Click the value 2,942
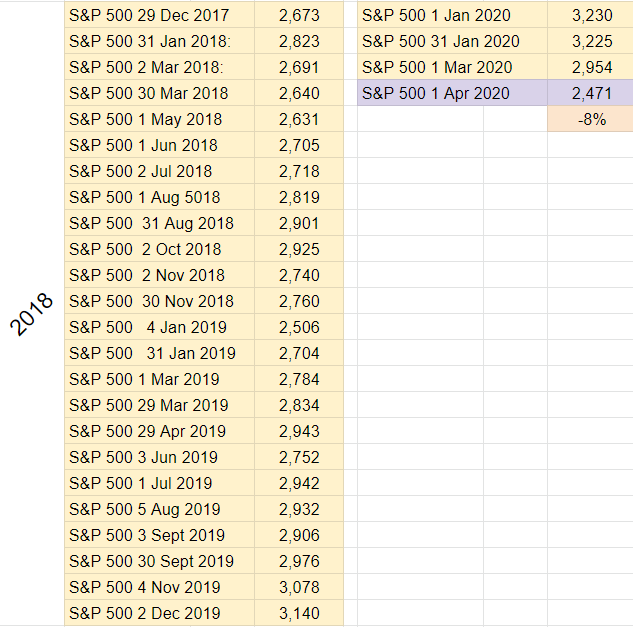Image resolution: width=633 pixels, height=627 pixels. tap(299, 483)
